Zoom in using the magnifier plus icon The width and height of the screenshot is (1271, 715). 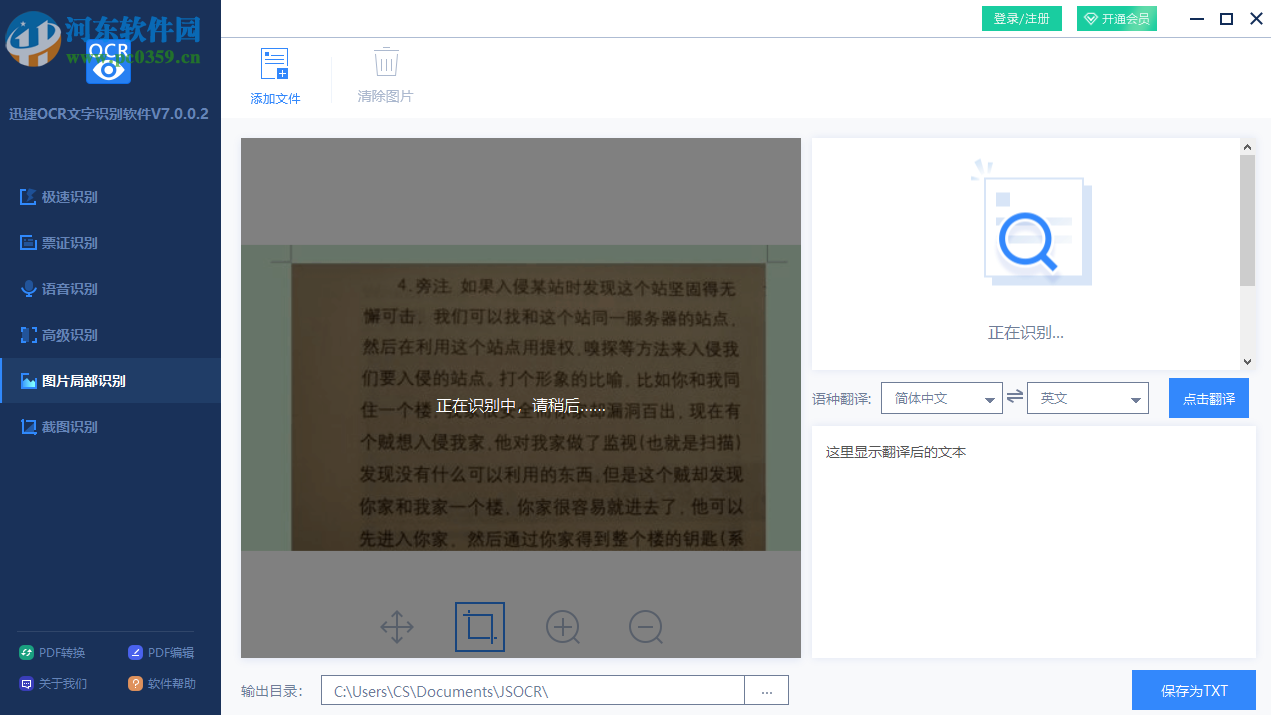tap(562, 627)
